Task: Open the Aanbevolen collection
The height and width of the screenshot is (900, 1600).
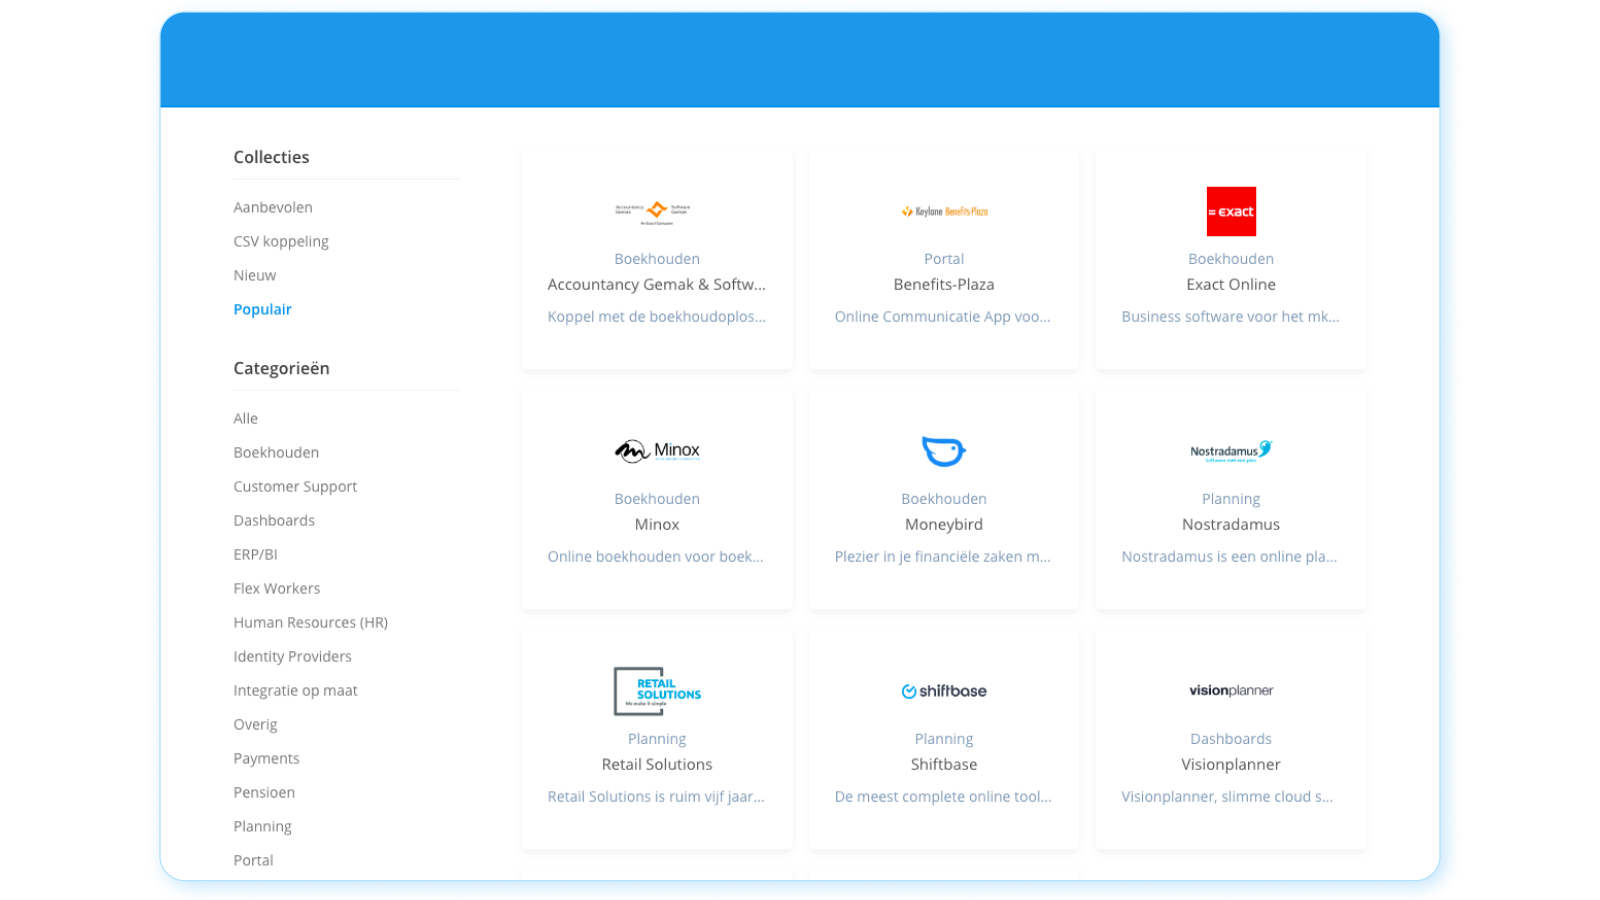Action: [273, 207]
